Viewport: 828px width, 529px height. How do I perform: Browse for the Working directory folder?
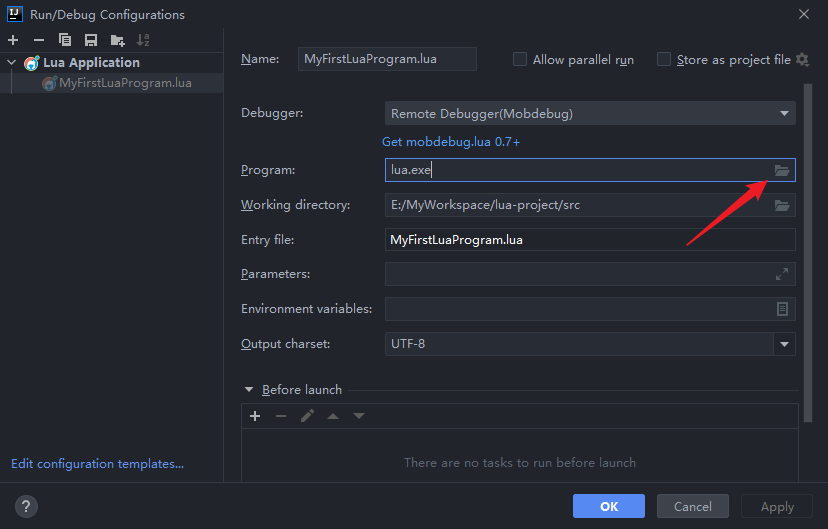pyautogui.click(x=782, y=206)
